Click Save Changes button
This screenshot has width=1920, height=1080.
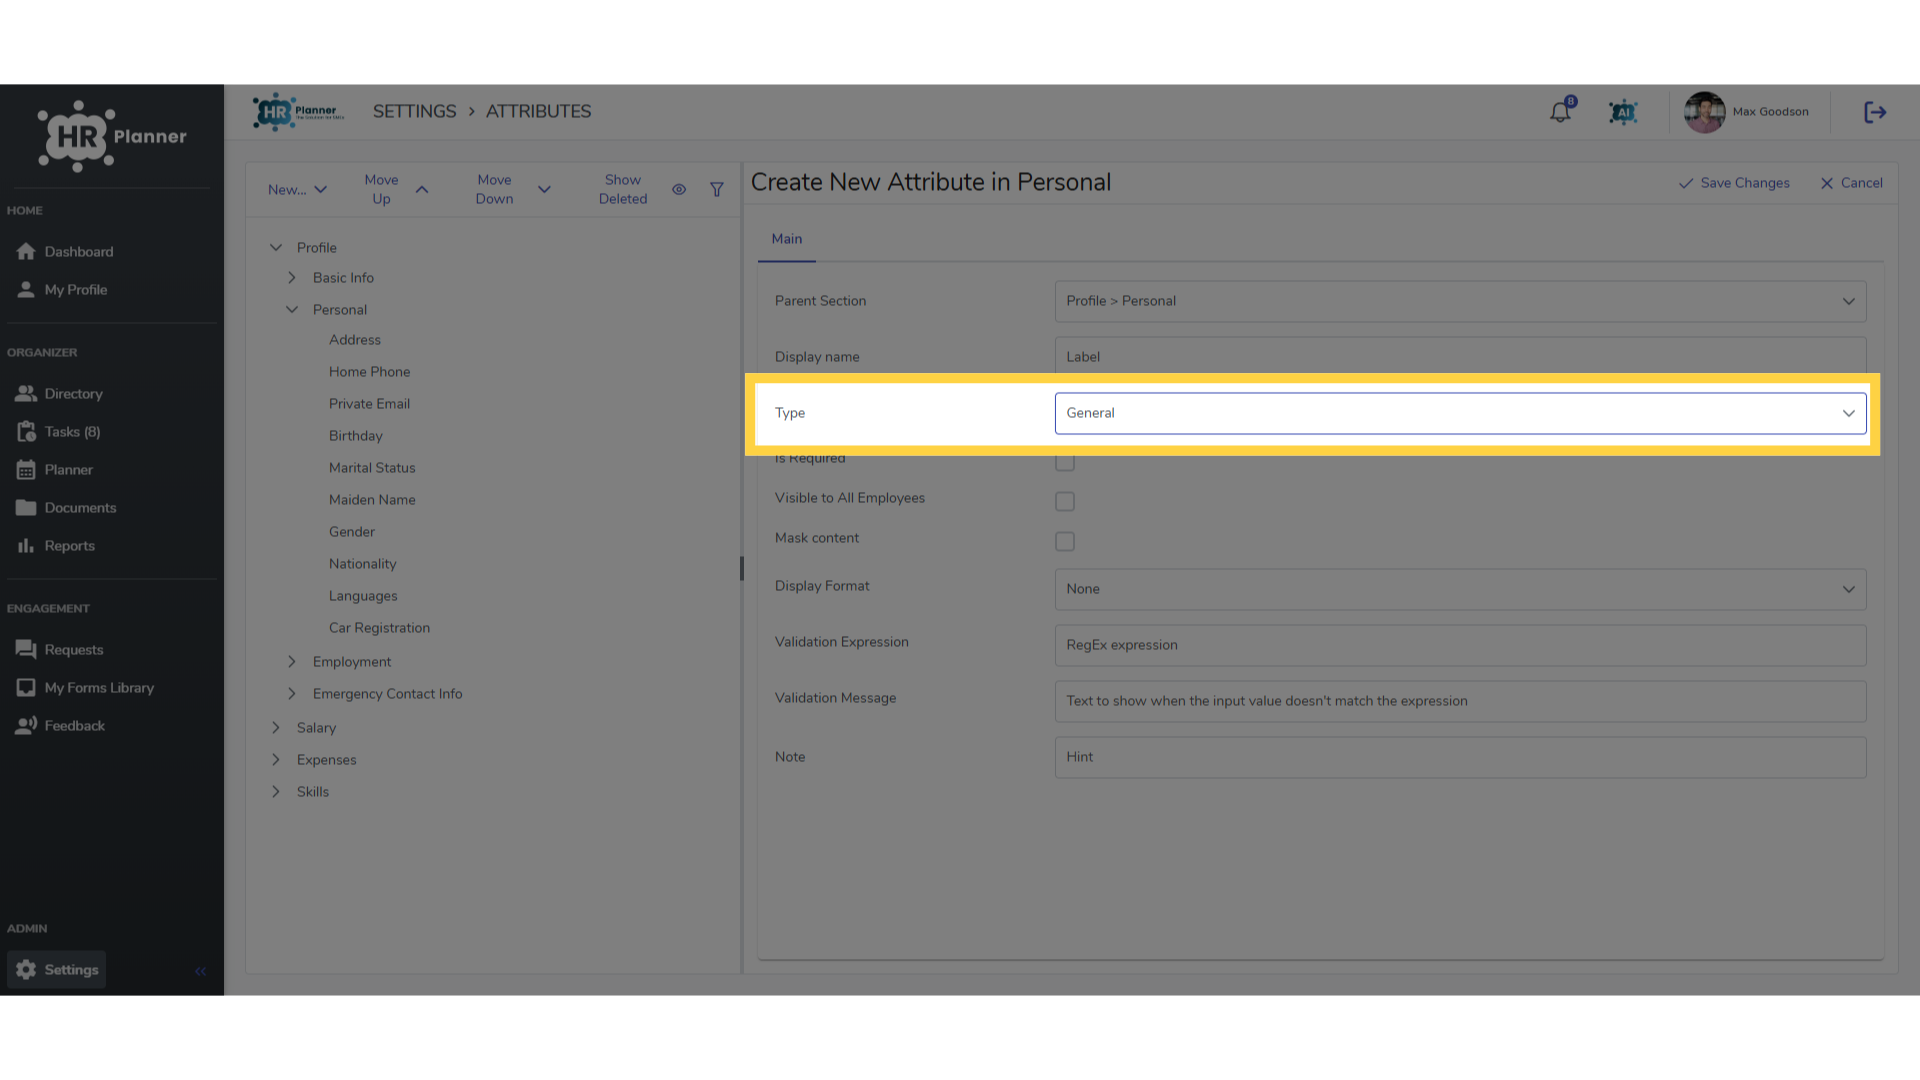[x=1734, y=183]
